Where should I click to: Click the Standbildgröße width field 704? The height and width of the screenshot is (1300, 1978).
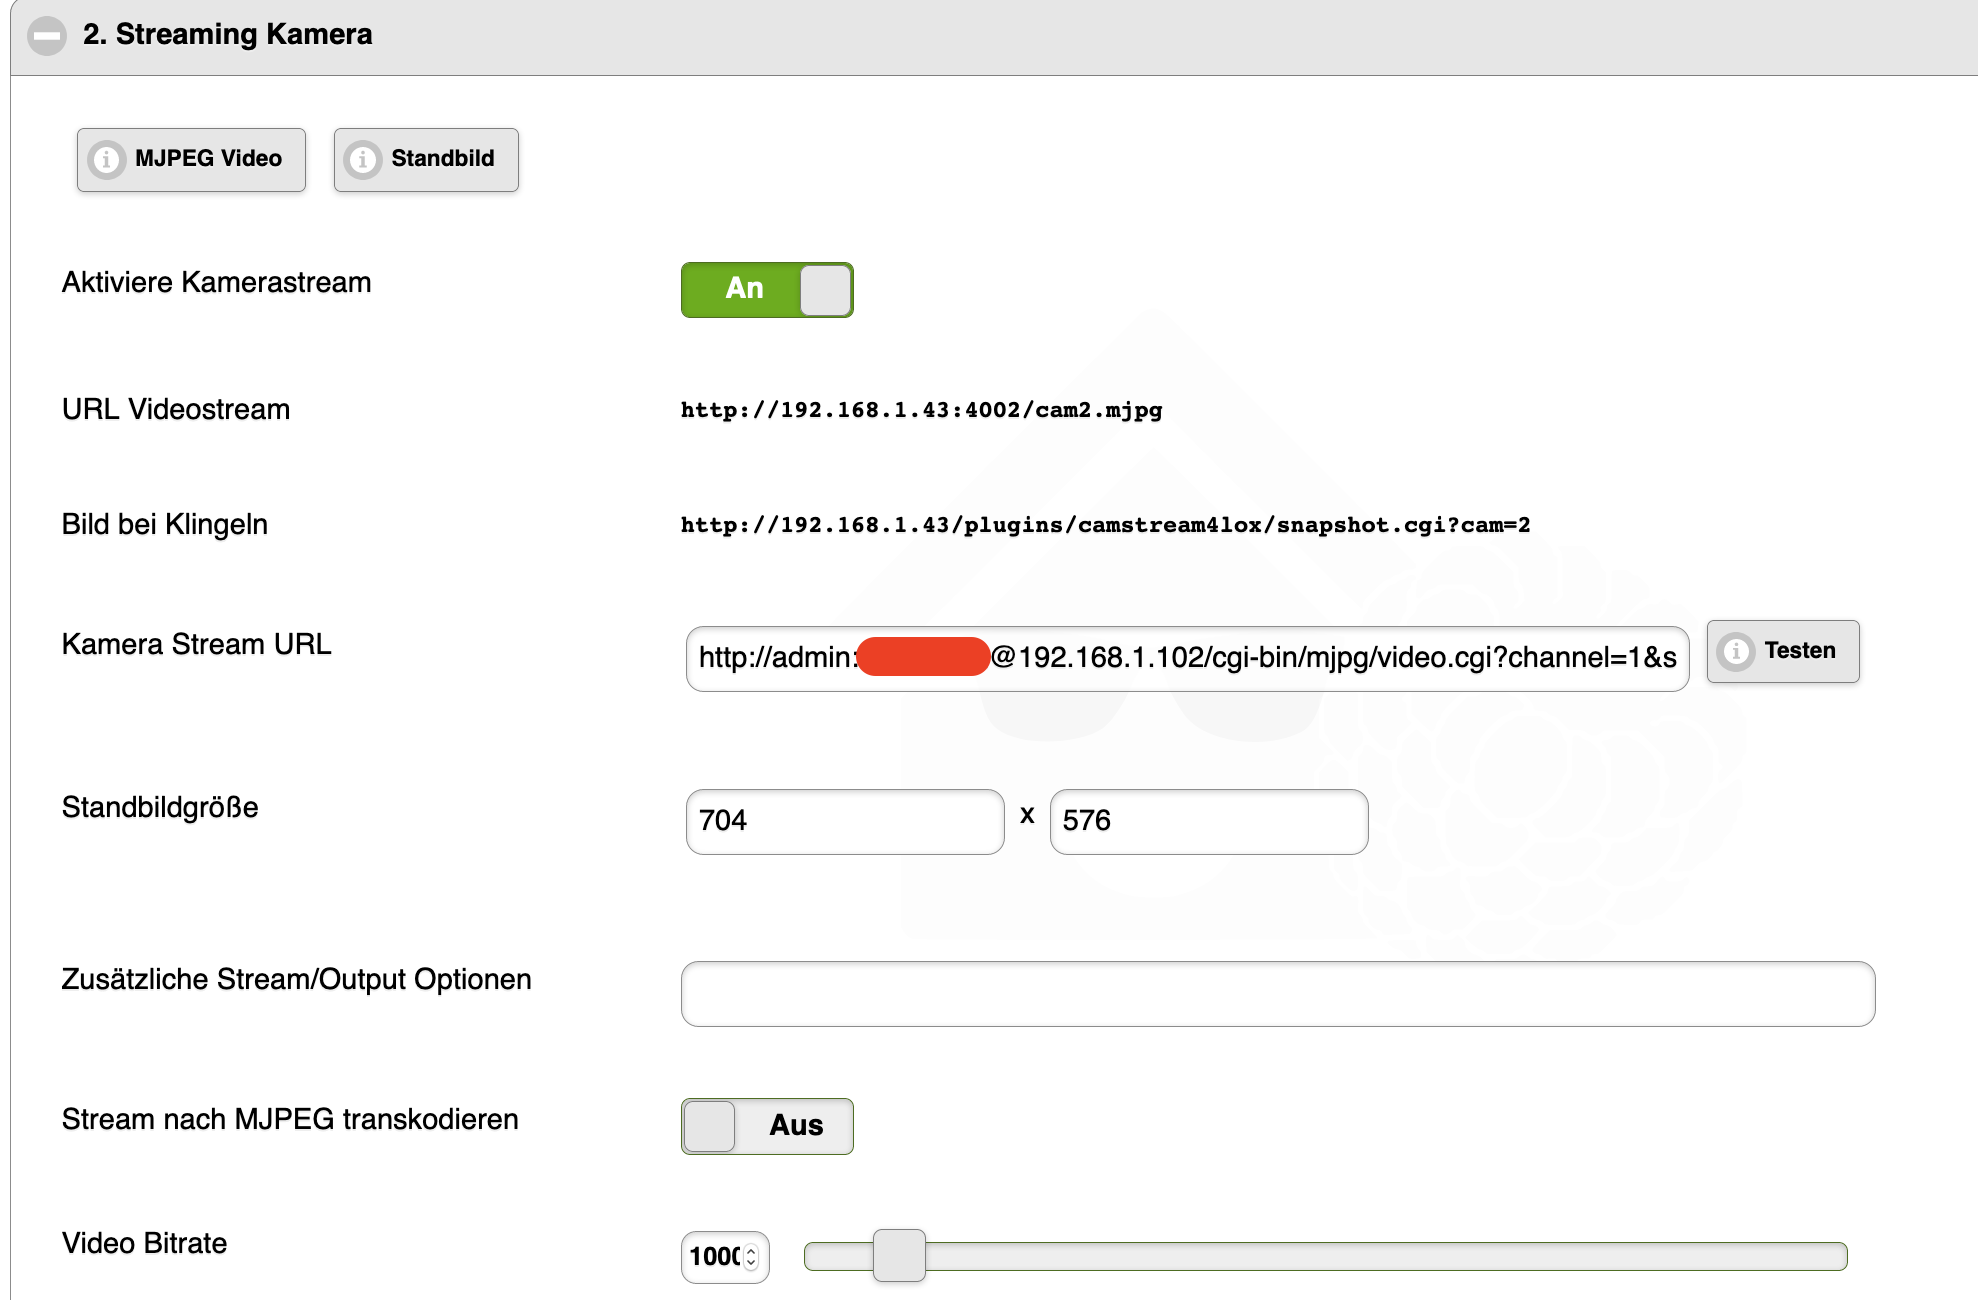pos(844,821)
